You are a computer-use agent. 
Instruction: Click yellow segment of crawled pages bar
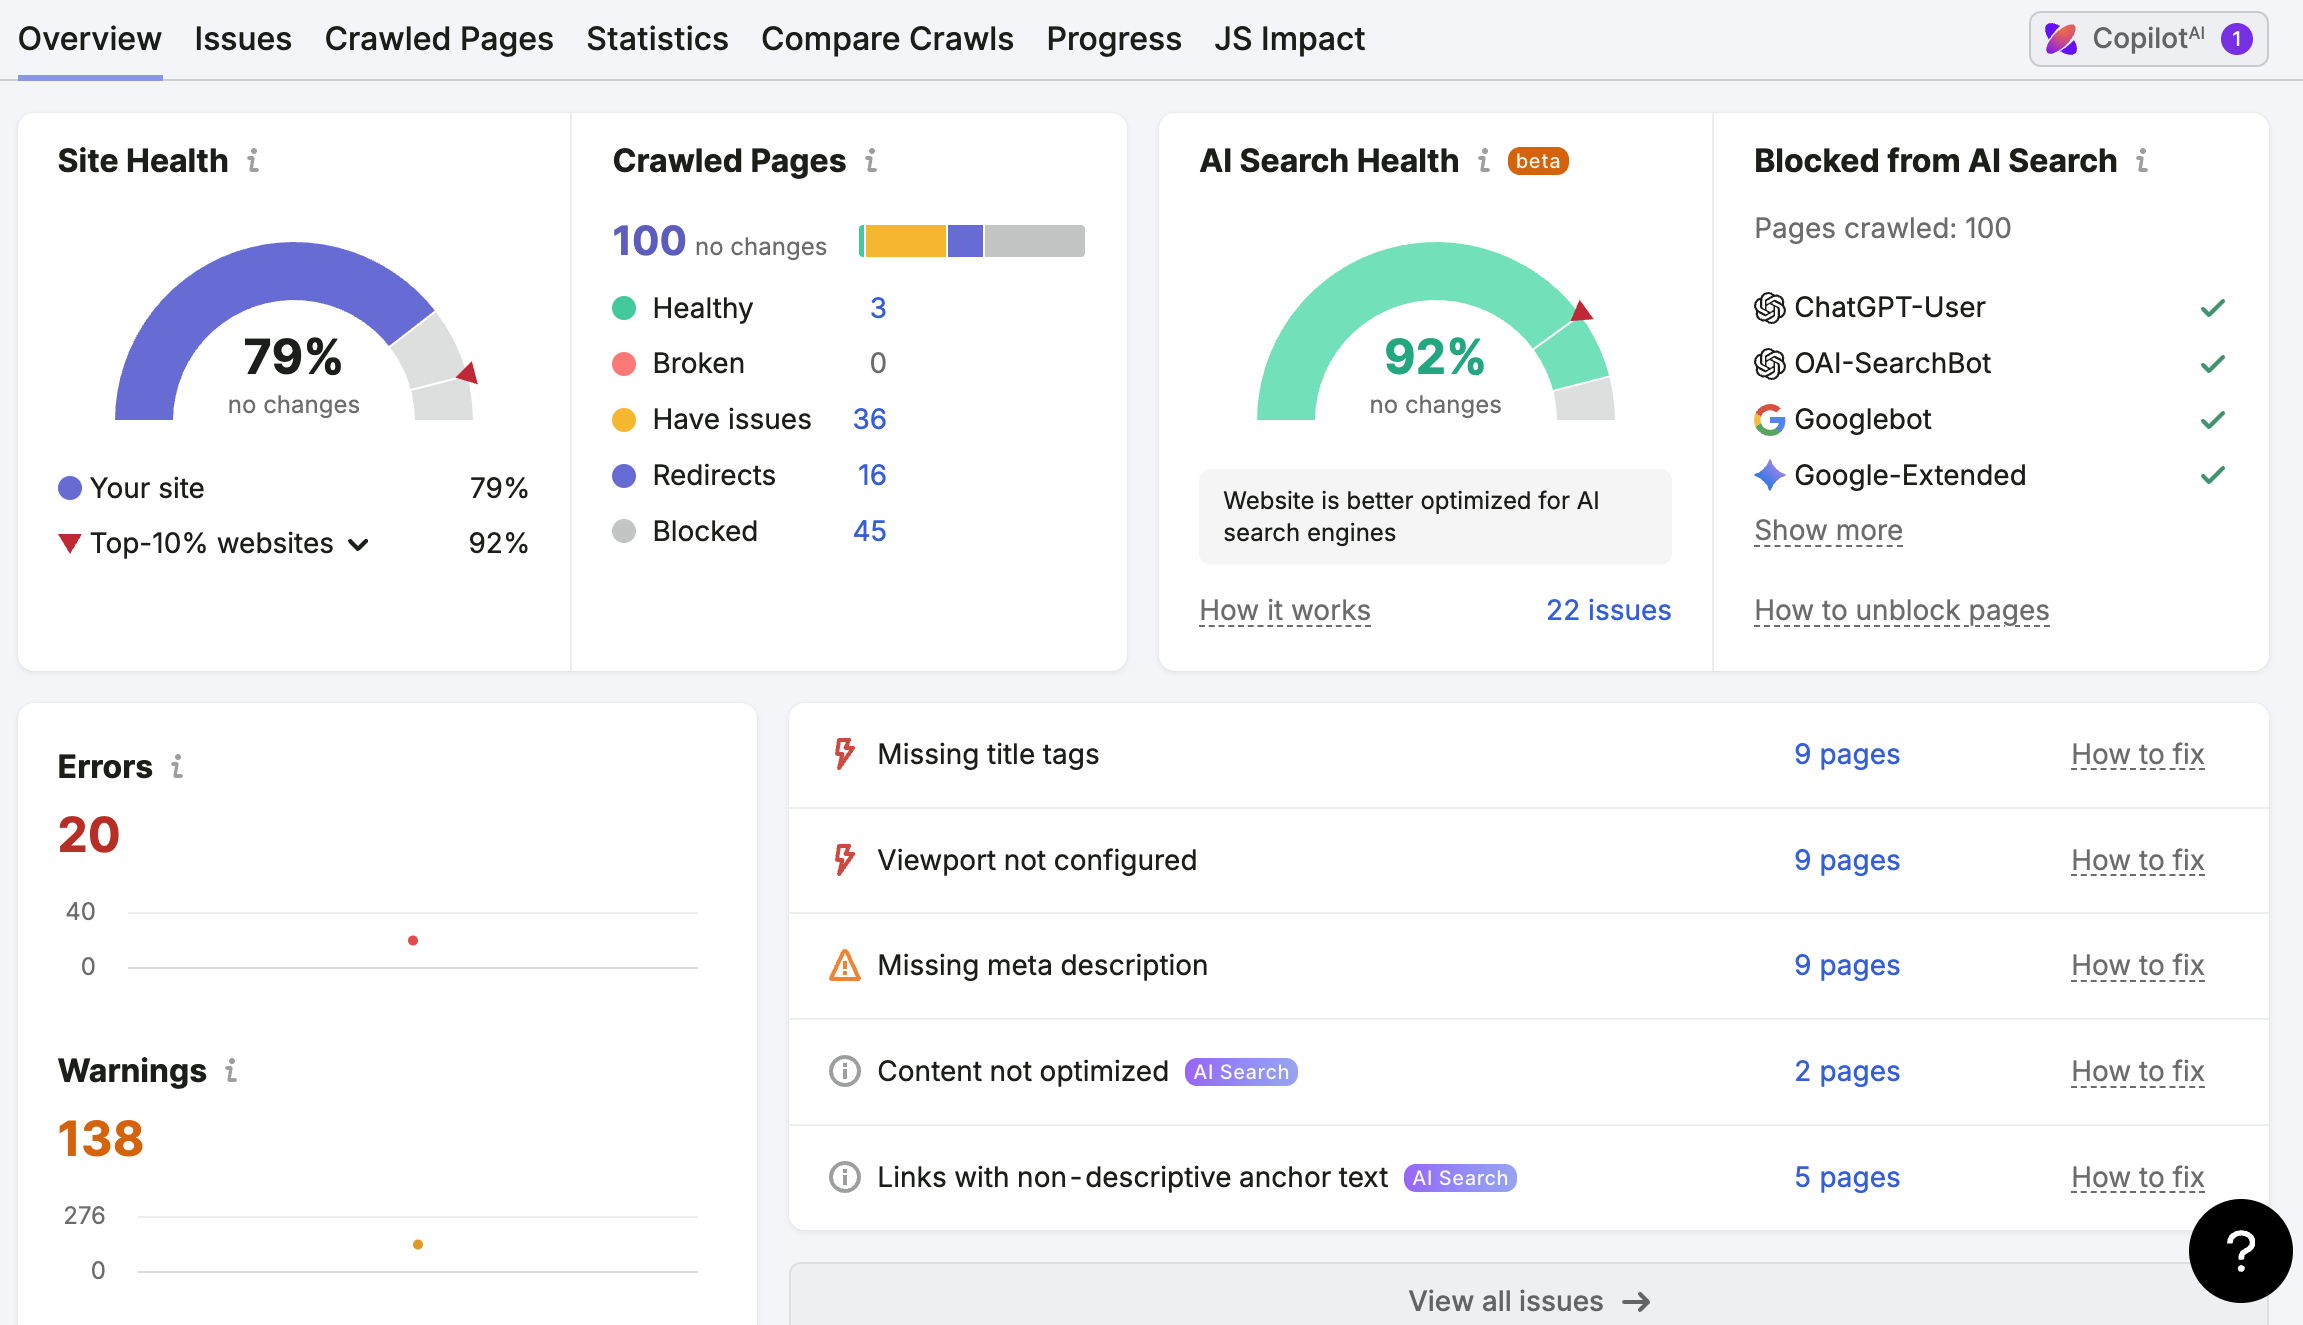click(x=905, y=241)
